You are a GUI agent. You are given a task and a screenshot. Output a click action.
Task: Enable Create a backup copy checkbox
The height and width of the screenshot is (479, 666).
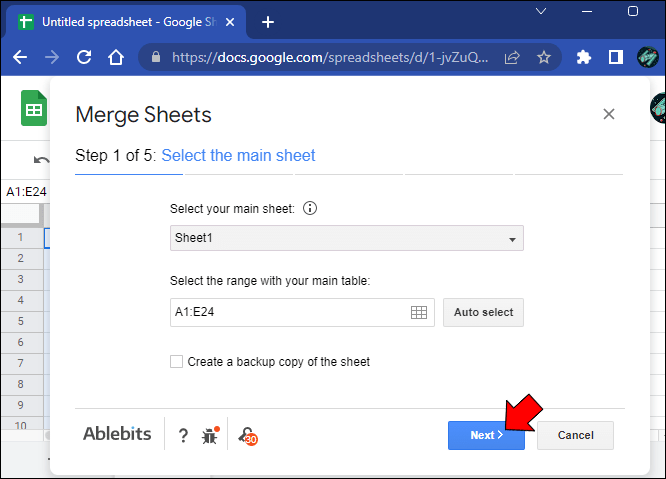click(177, 362)
